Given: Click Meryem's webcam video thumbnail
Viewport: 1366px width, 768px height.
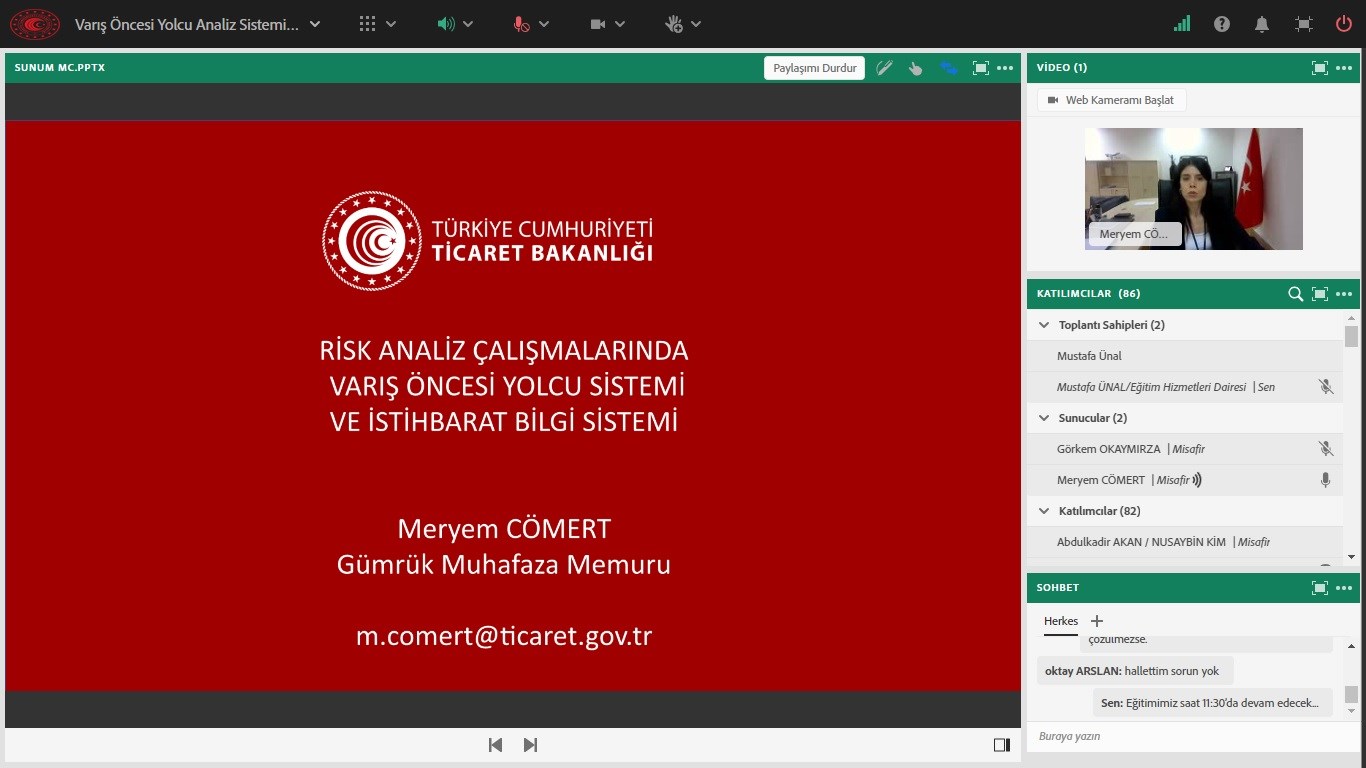Looking at the screenshot, I should coord(1194,189).
